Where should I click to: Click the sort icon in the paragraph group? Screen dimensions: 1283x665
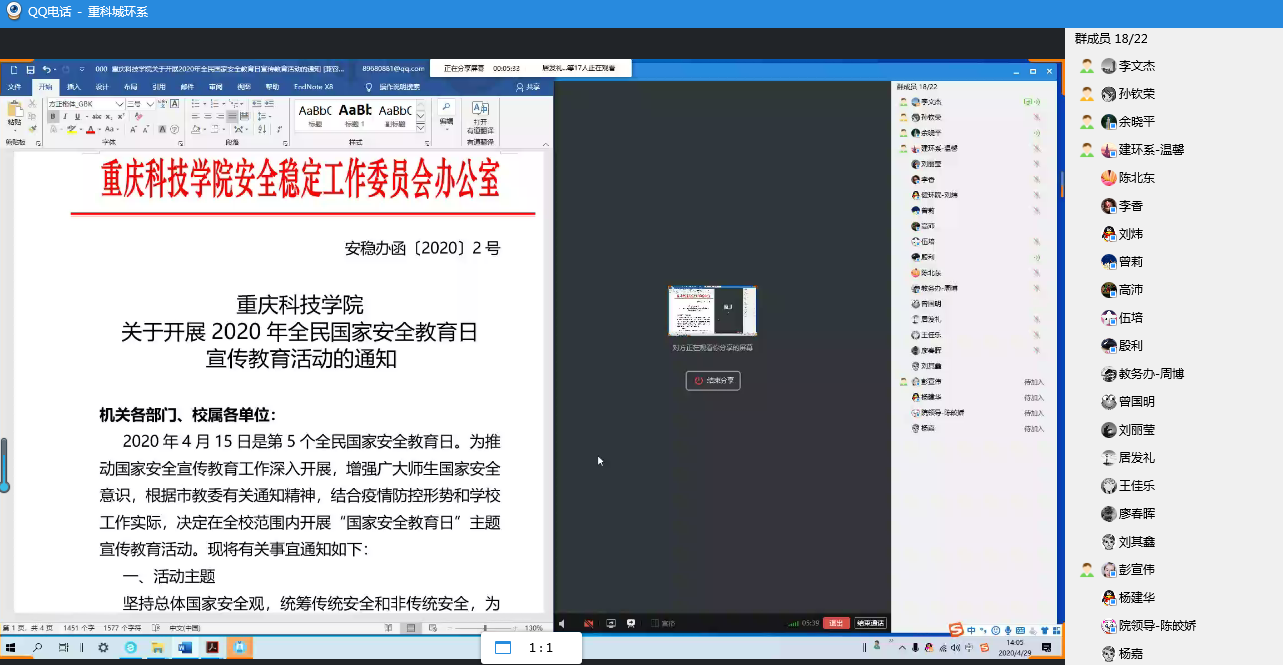tap(262, 129)
